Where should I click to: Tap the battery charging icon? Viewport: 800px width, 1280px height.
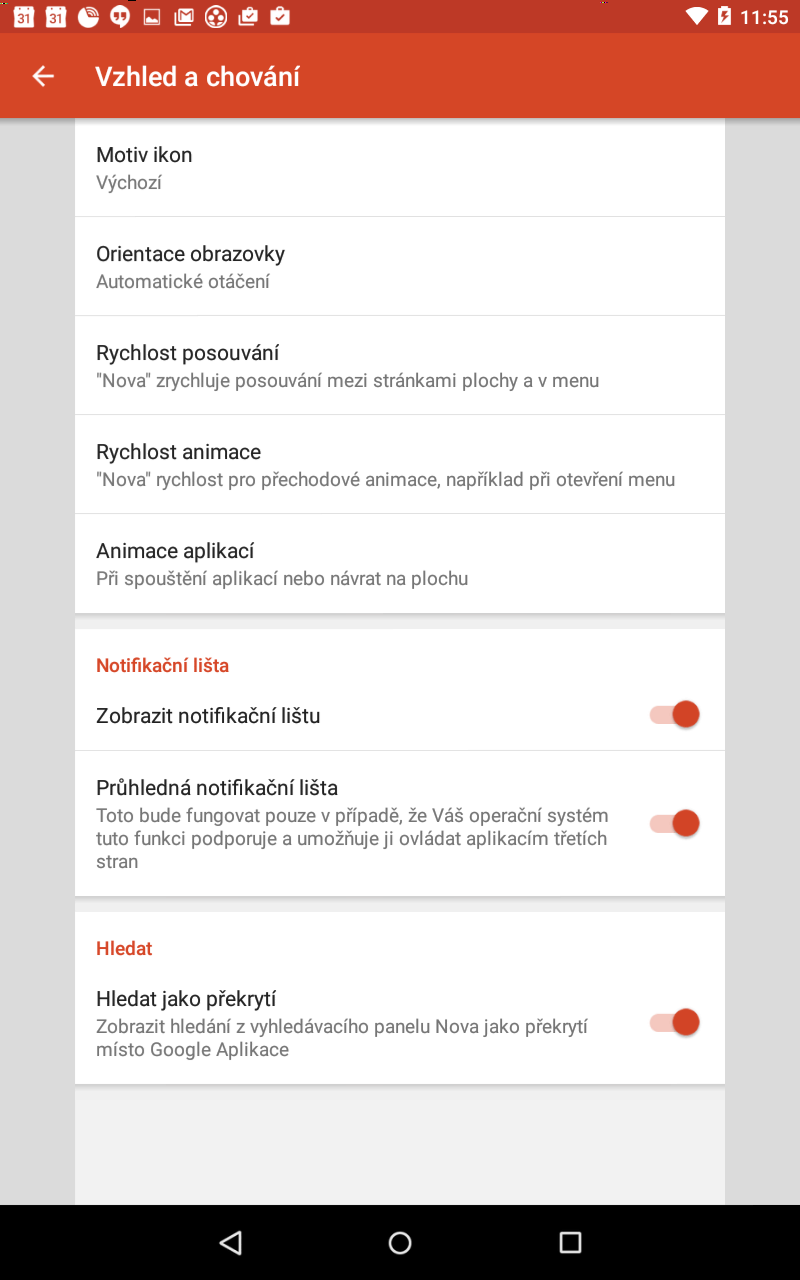[x=723, y=16]
